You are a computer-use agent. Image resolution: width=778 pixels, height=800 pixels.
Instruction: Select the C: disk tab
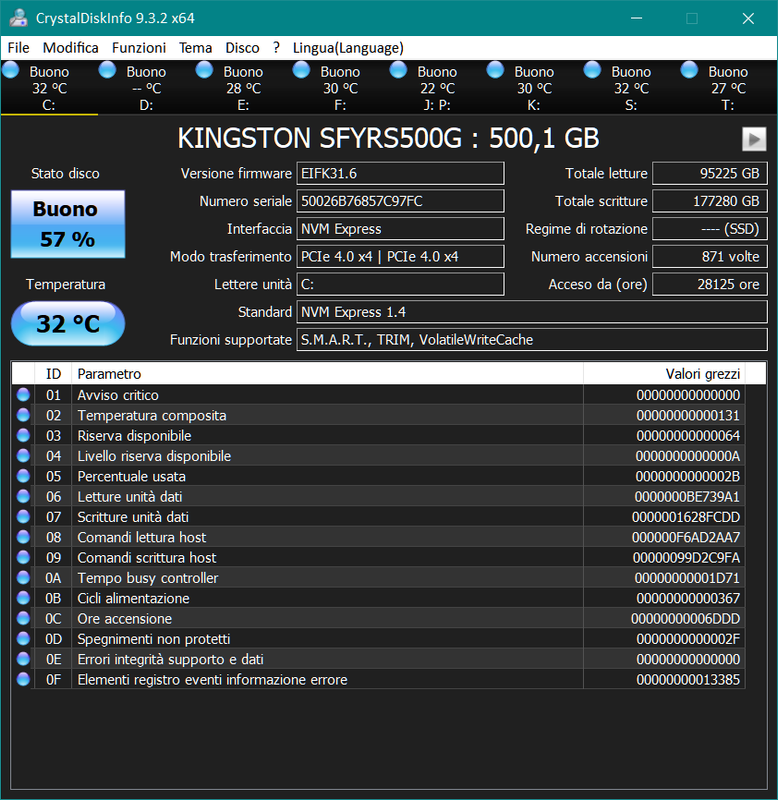tap(49, 88)
